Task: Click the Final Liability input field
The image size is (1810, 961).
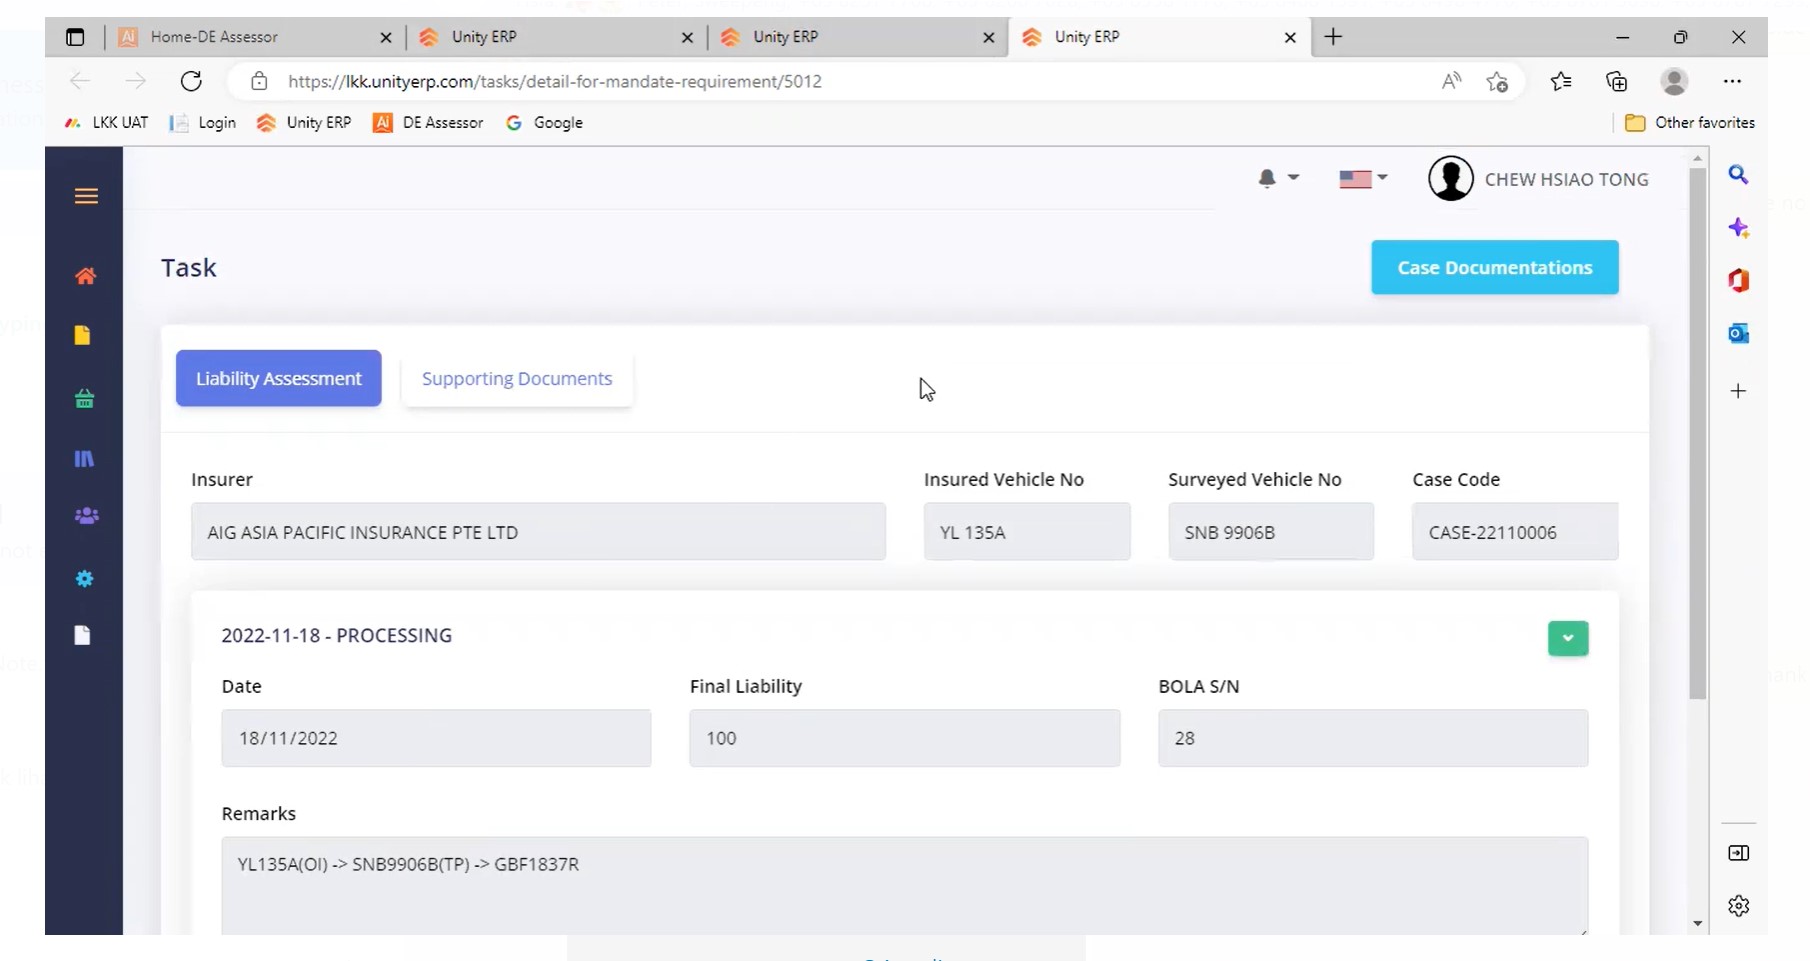Action: coord(904,738)
